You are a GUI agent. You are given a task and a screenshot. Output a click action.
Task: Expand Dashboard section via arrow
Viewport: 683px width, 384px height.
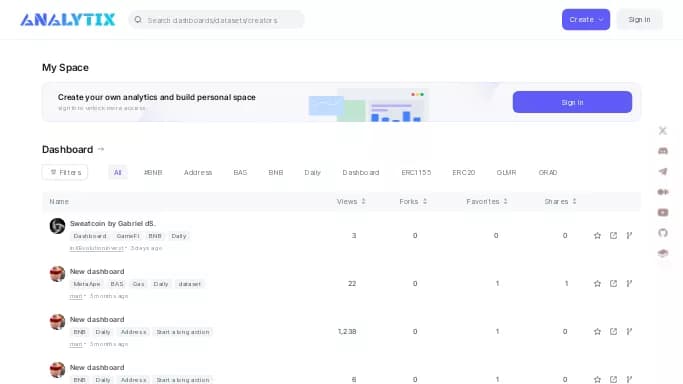(x=101, y=149)
